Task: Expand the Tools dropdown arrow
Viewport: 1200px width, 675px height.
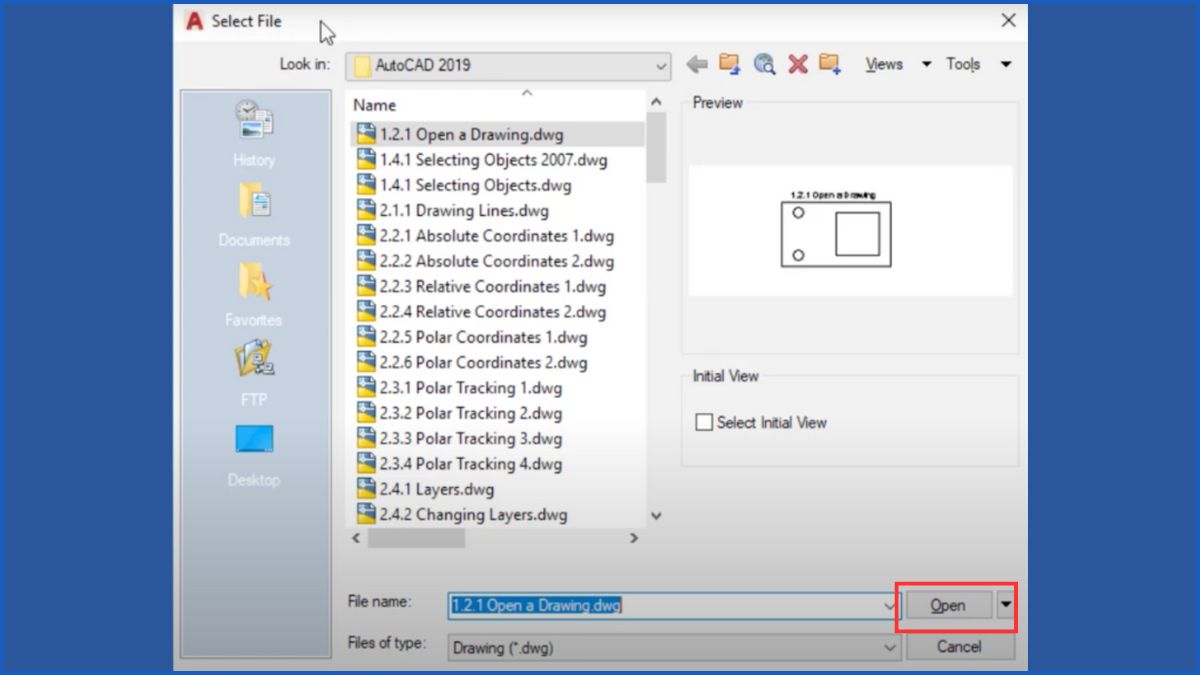Action: click(1006, 64)
